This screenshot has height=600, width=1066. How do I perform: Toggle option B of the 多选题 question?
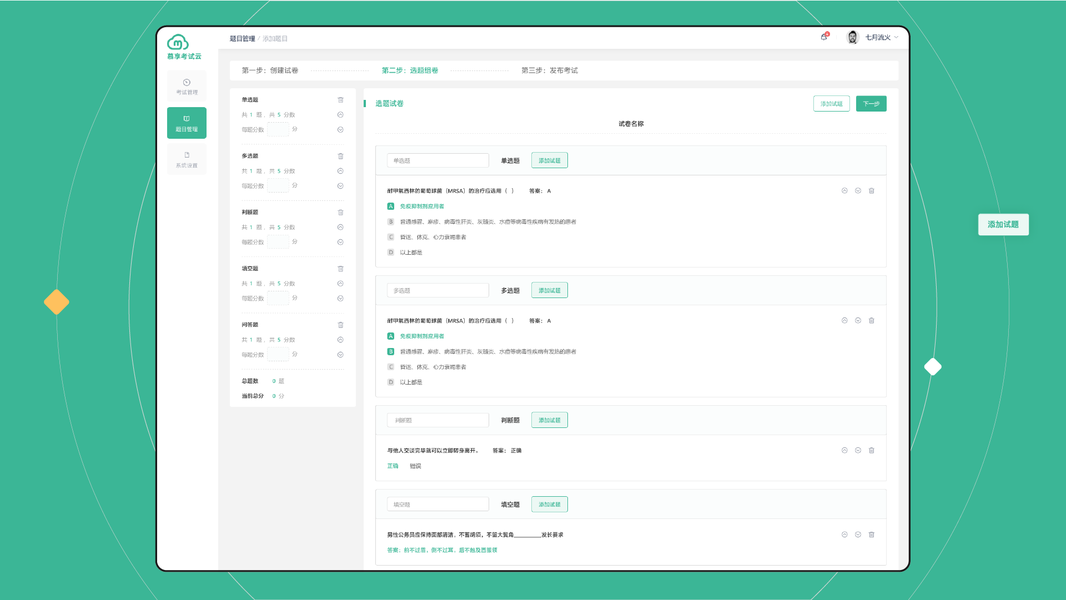pos(391,352)
